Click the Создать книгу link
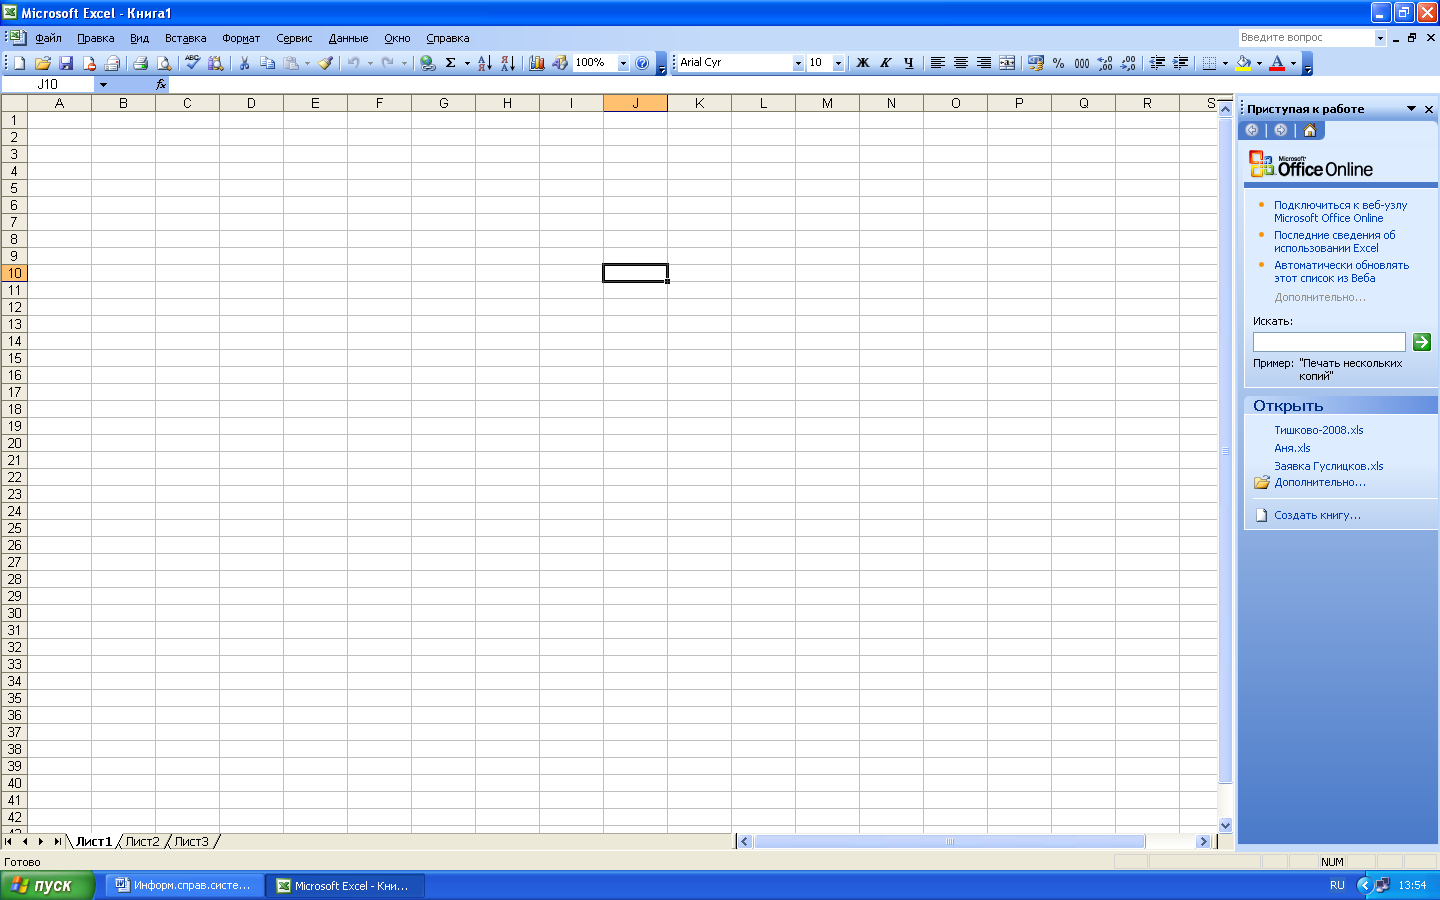Image resolution: width=1440 pixels, height=900 pixels. point(1317,516)
